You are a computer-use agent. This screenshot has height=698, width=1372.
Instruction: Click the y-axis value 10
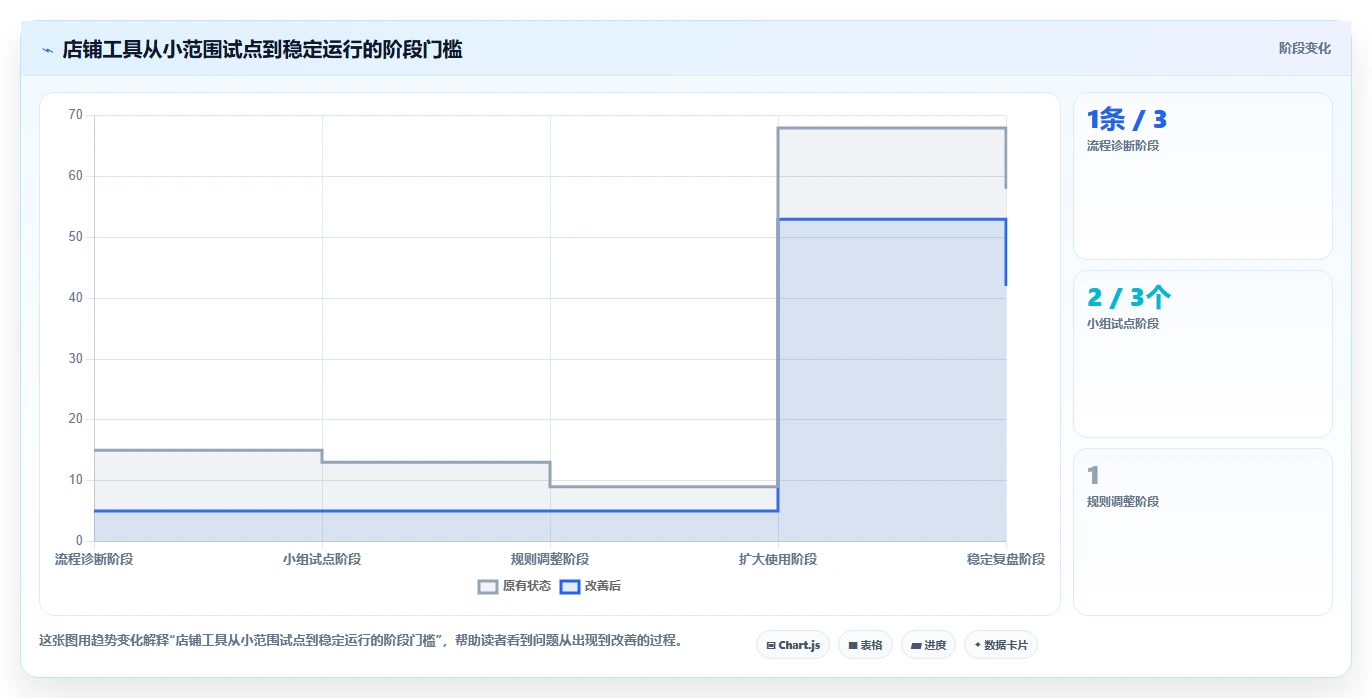[x=75, y=480]
